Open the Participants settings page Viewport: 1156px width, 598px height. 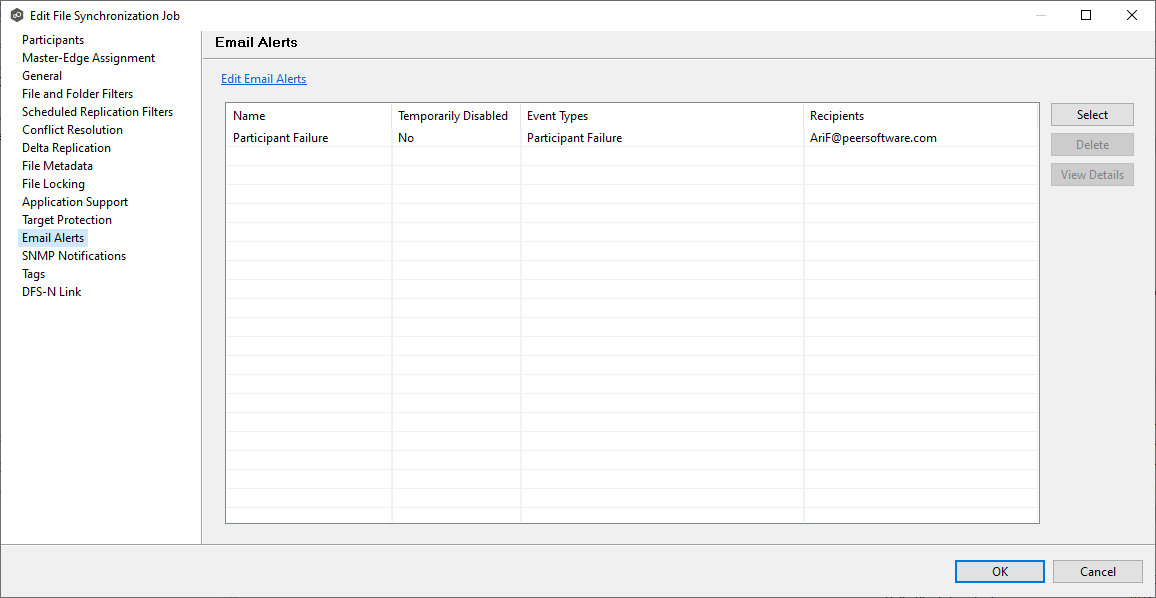(53, 40)
